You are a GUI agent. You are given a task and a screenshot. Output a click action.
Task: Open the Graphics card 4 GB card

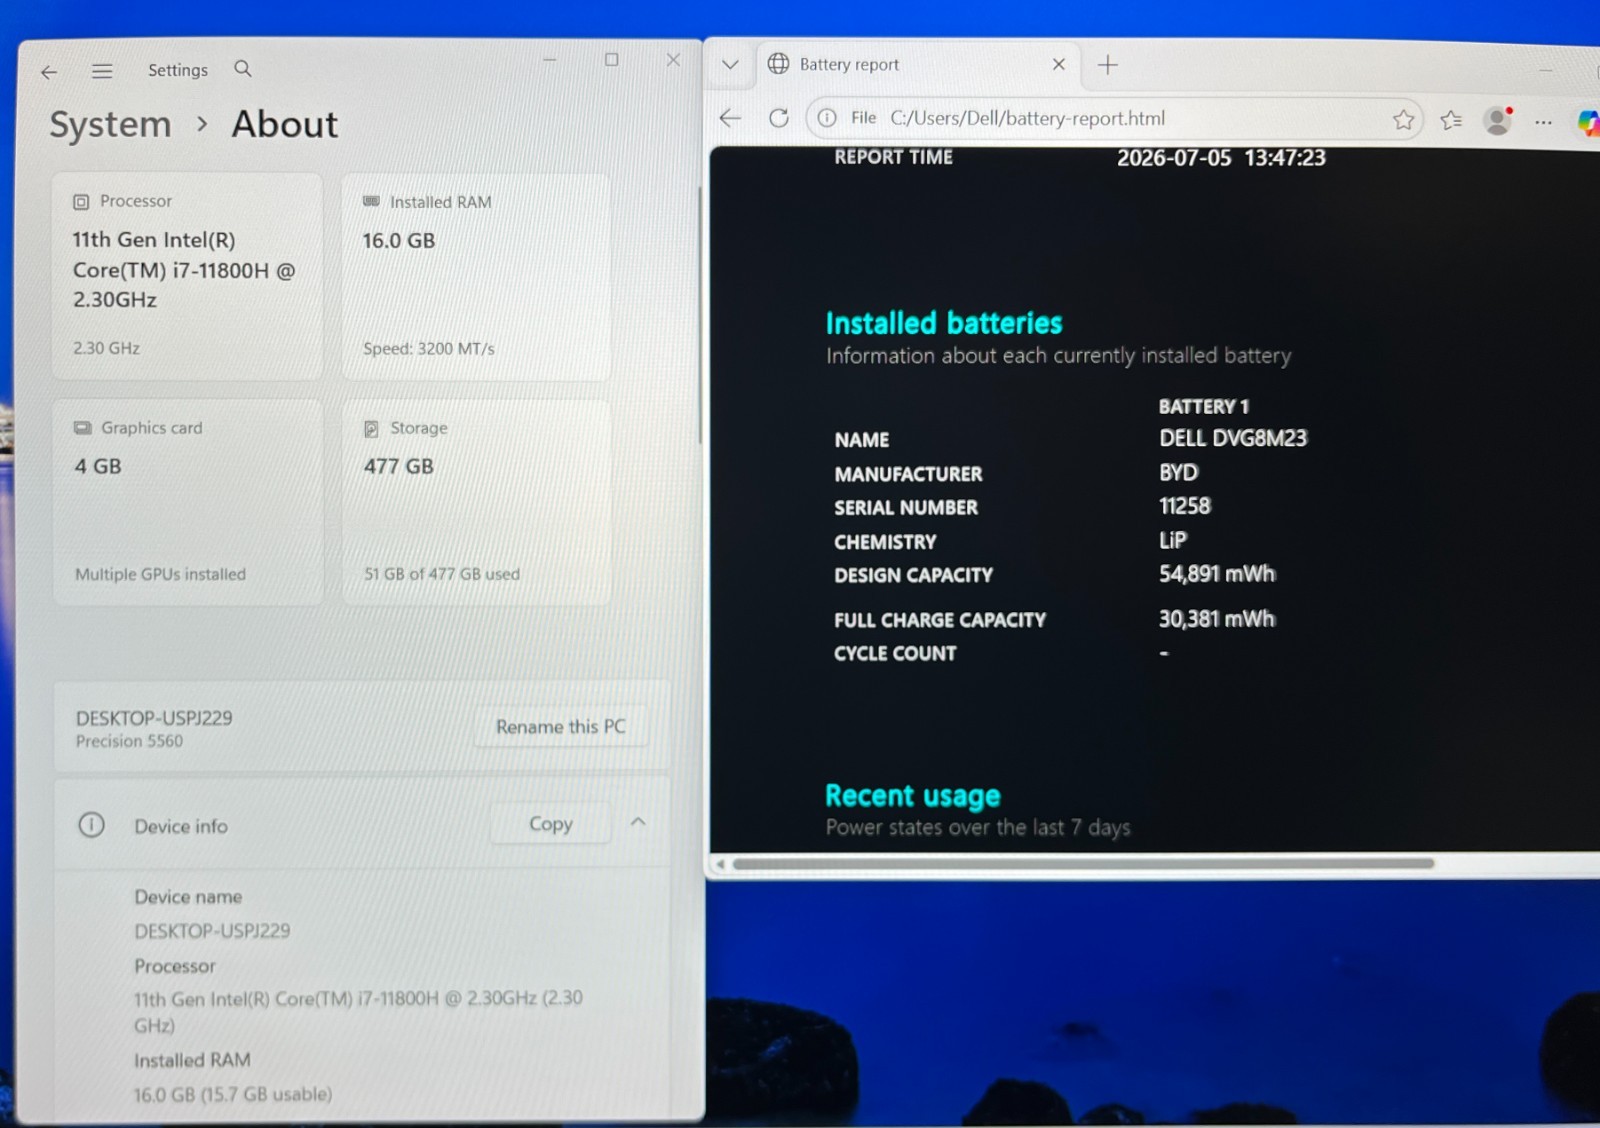187,502
